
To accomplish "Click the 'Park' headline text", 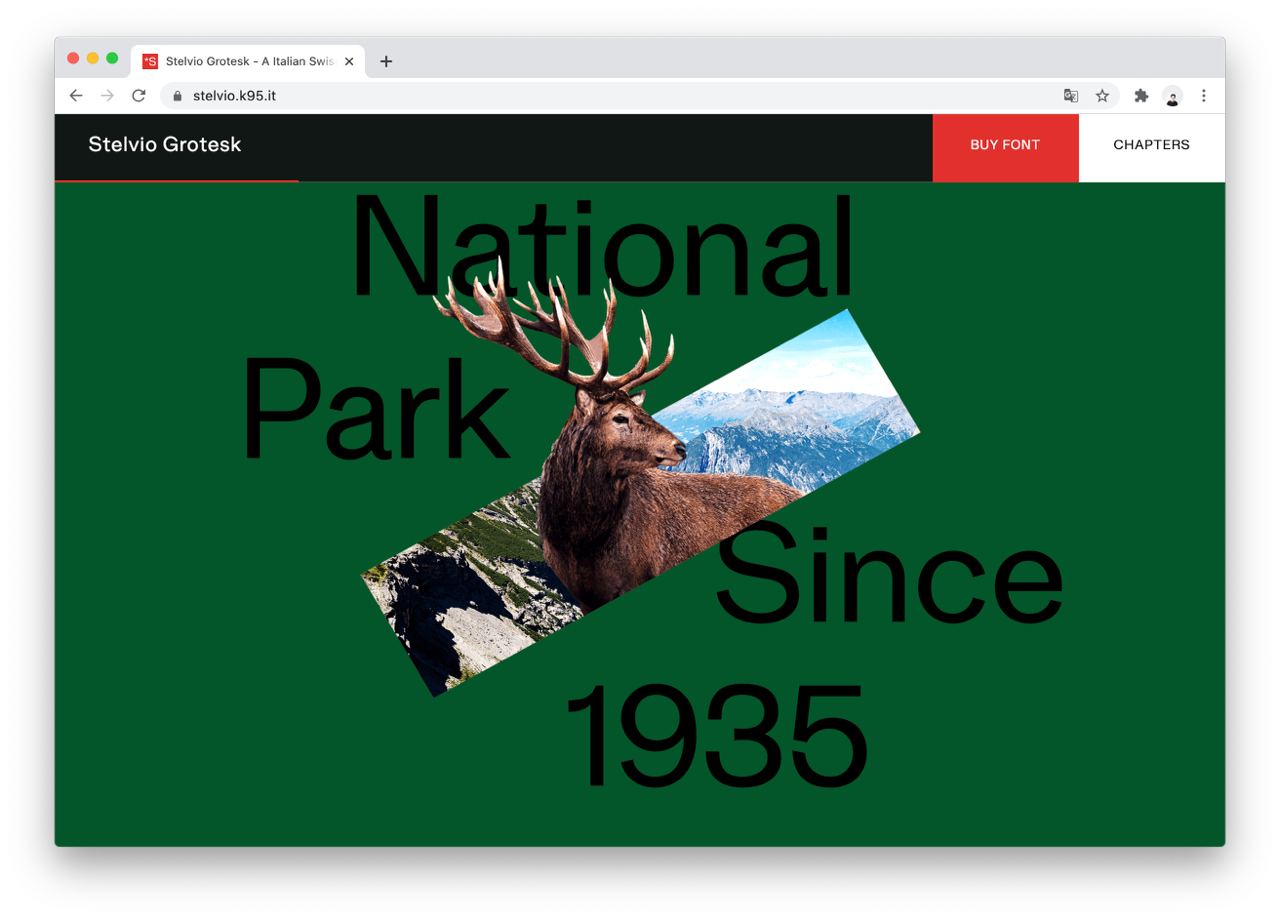I will pyautogui.click(x=376, y=410).
